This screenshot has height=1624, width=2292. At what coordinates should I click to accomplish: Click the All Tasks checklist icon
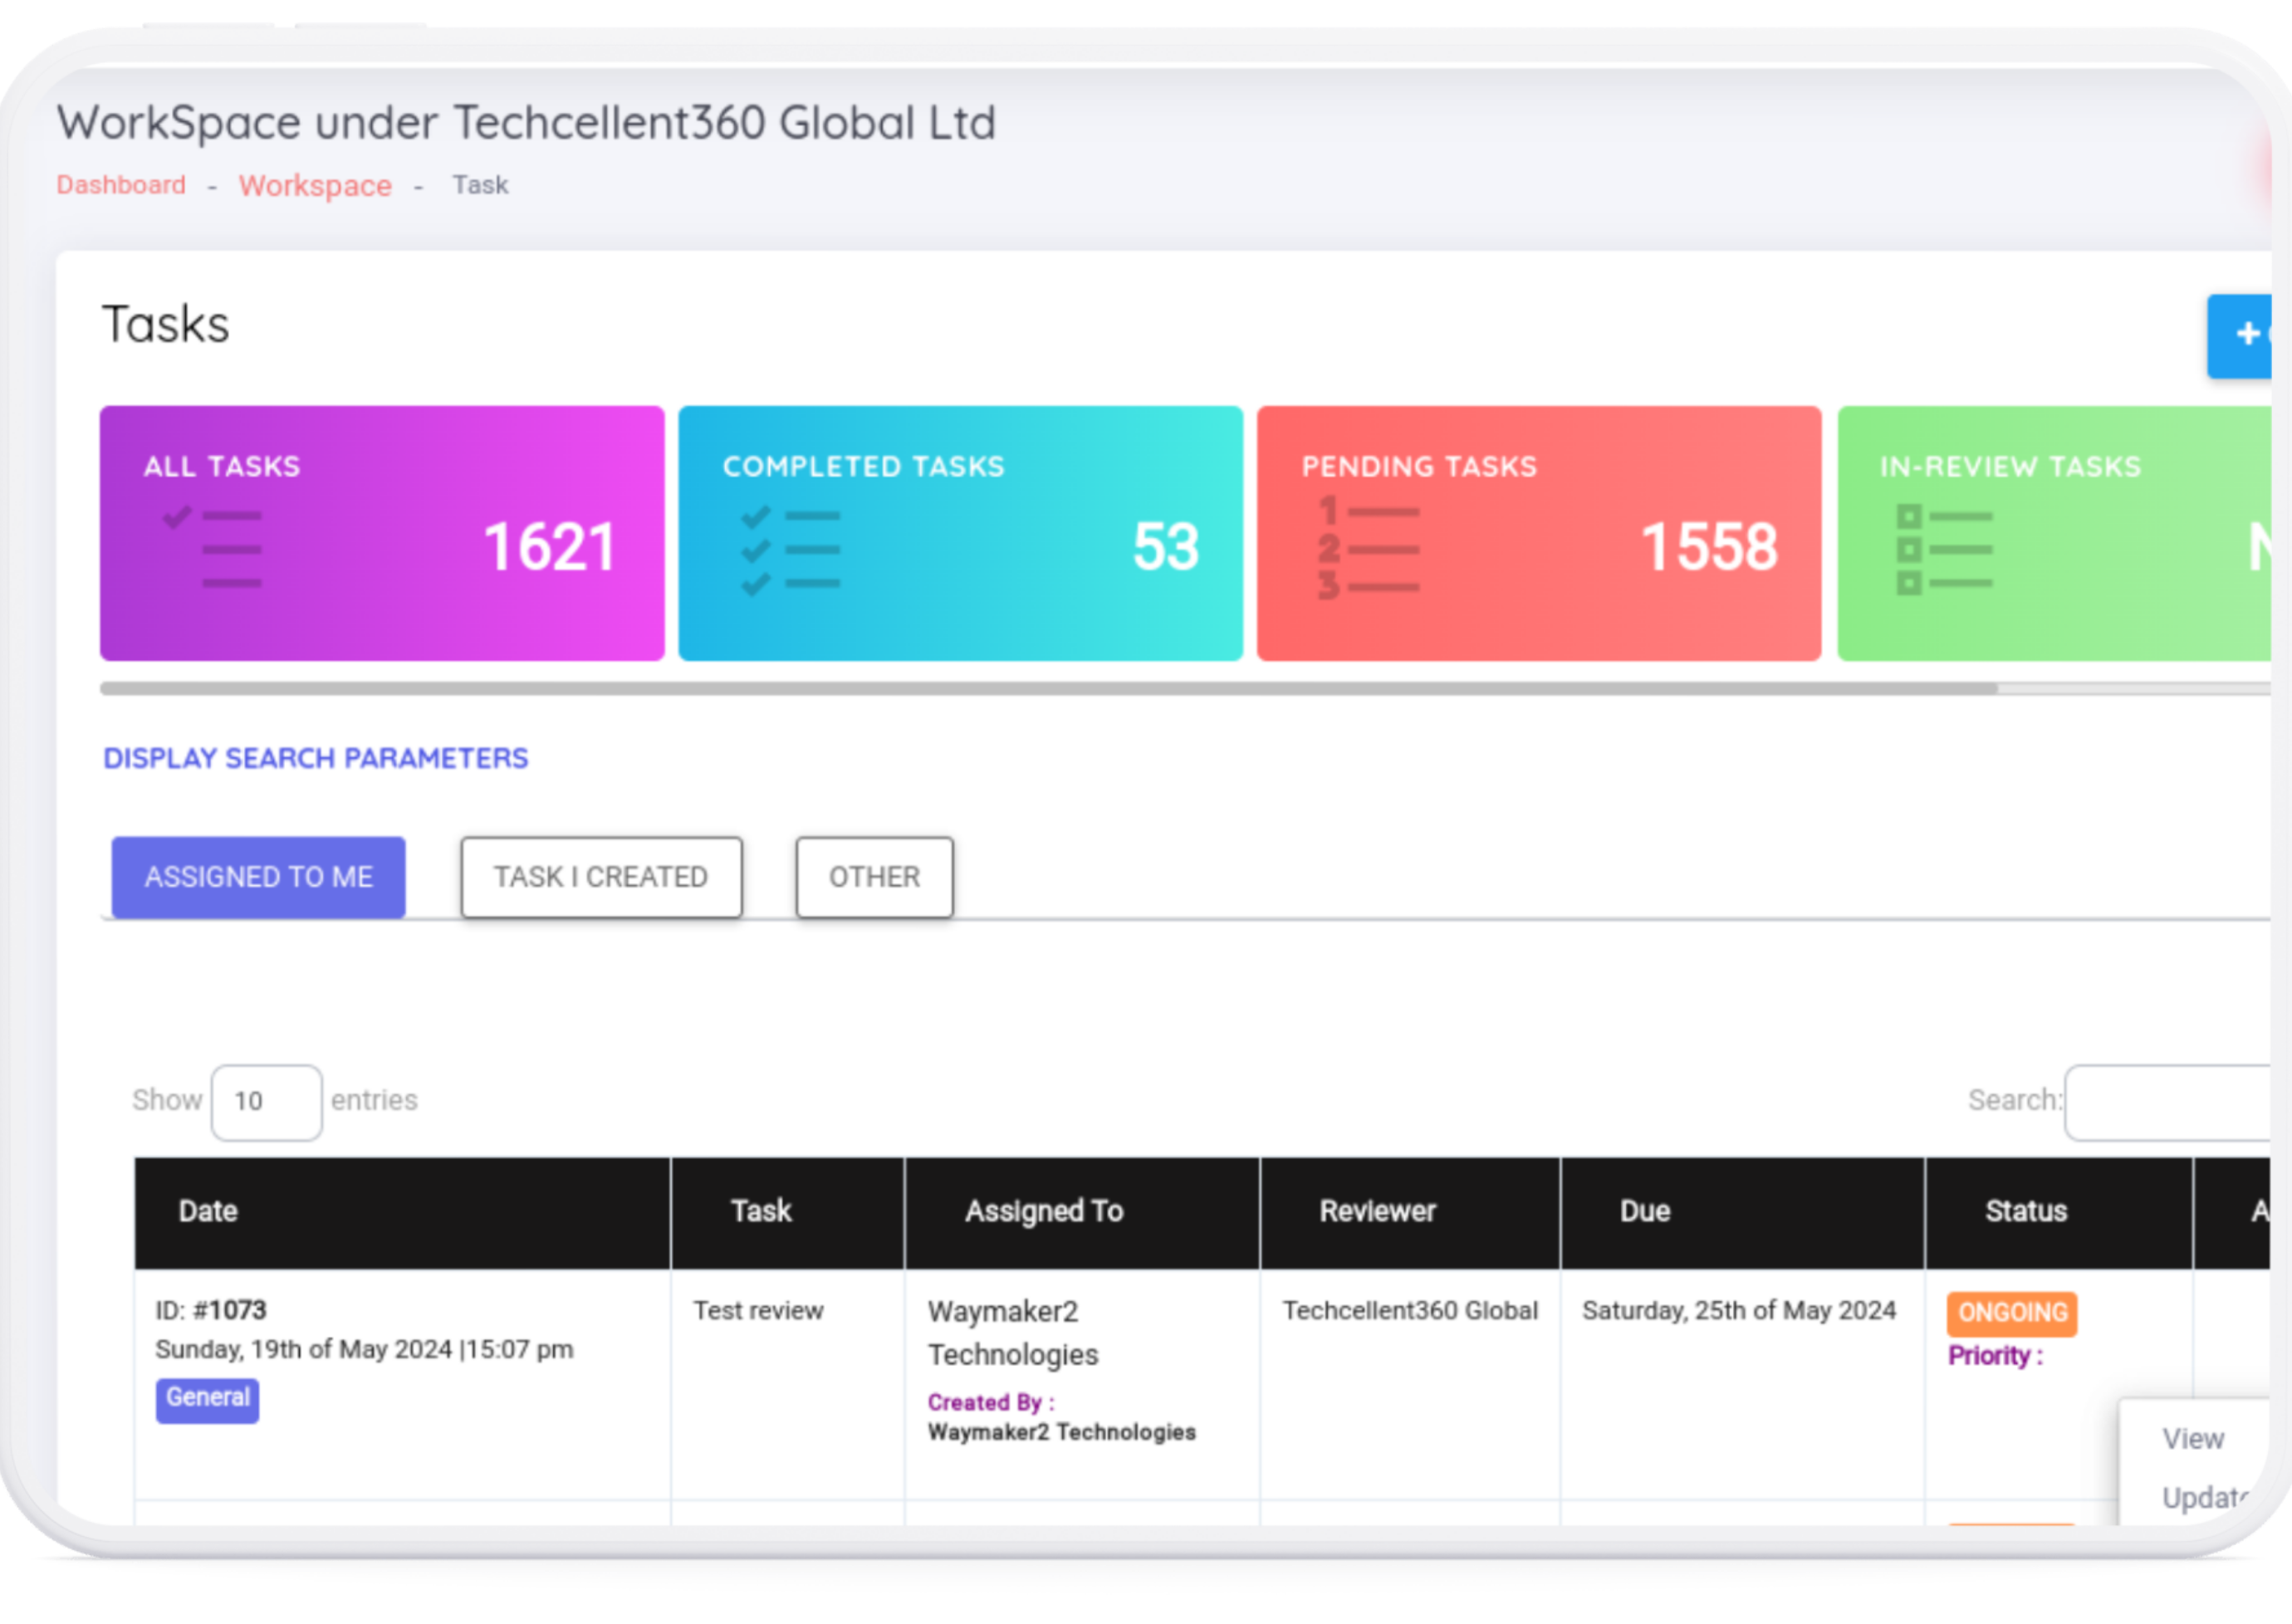click(214, 548)
